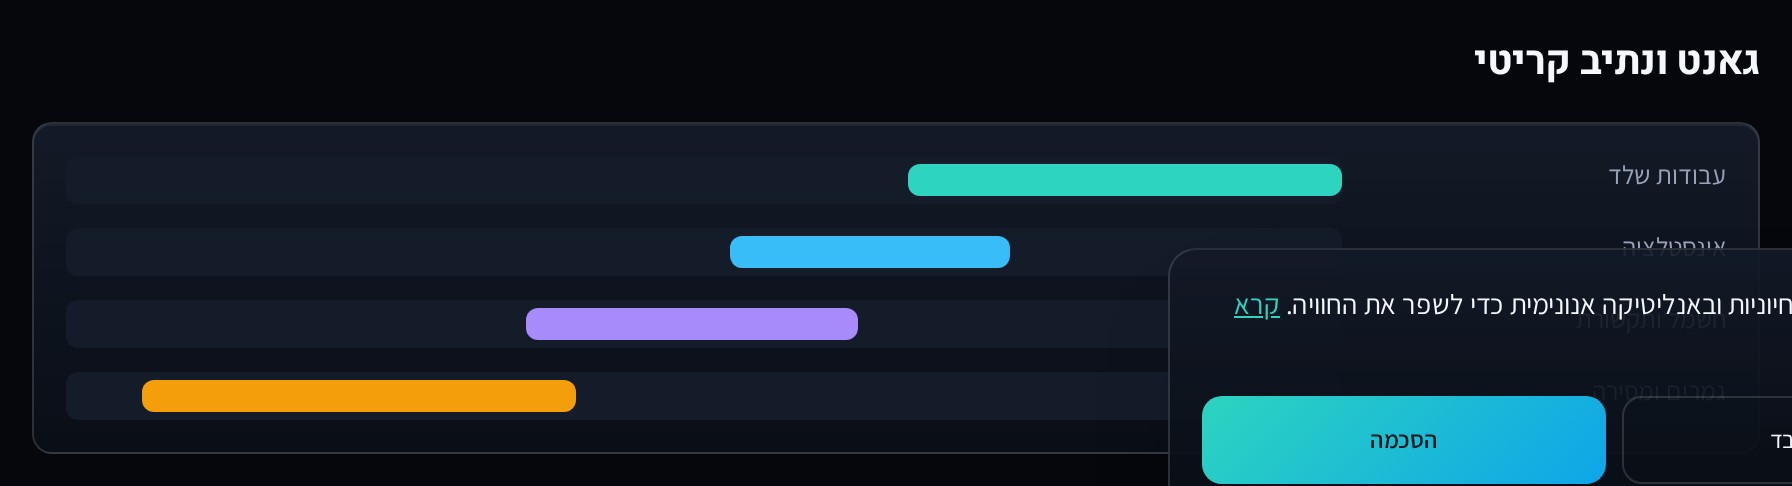This screenshot has width=1792, height=486.
Task: Click the right end of the teal bar
Action: (x=1332, y=180)
